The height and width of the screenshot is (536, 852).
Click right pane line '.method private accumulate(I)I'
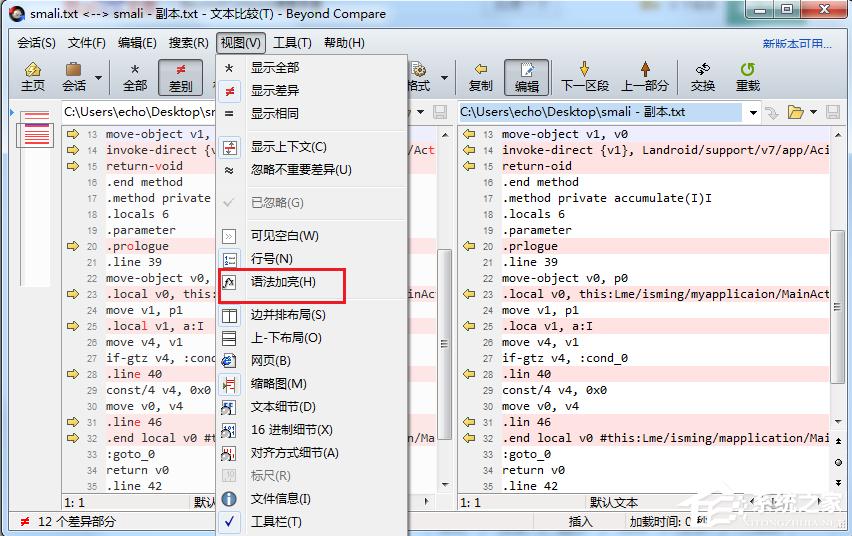click(x=606, y=198)
